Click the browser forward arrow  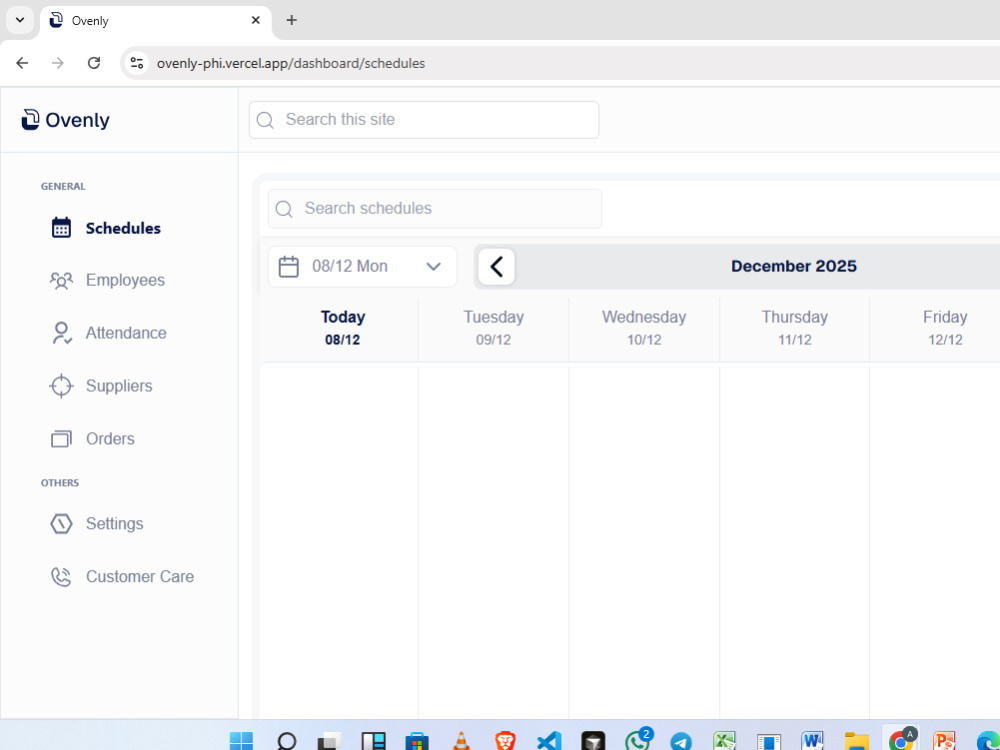[58, 63]
